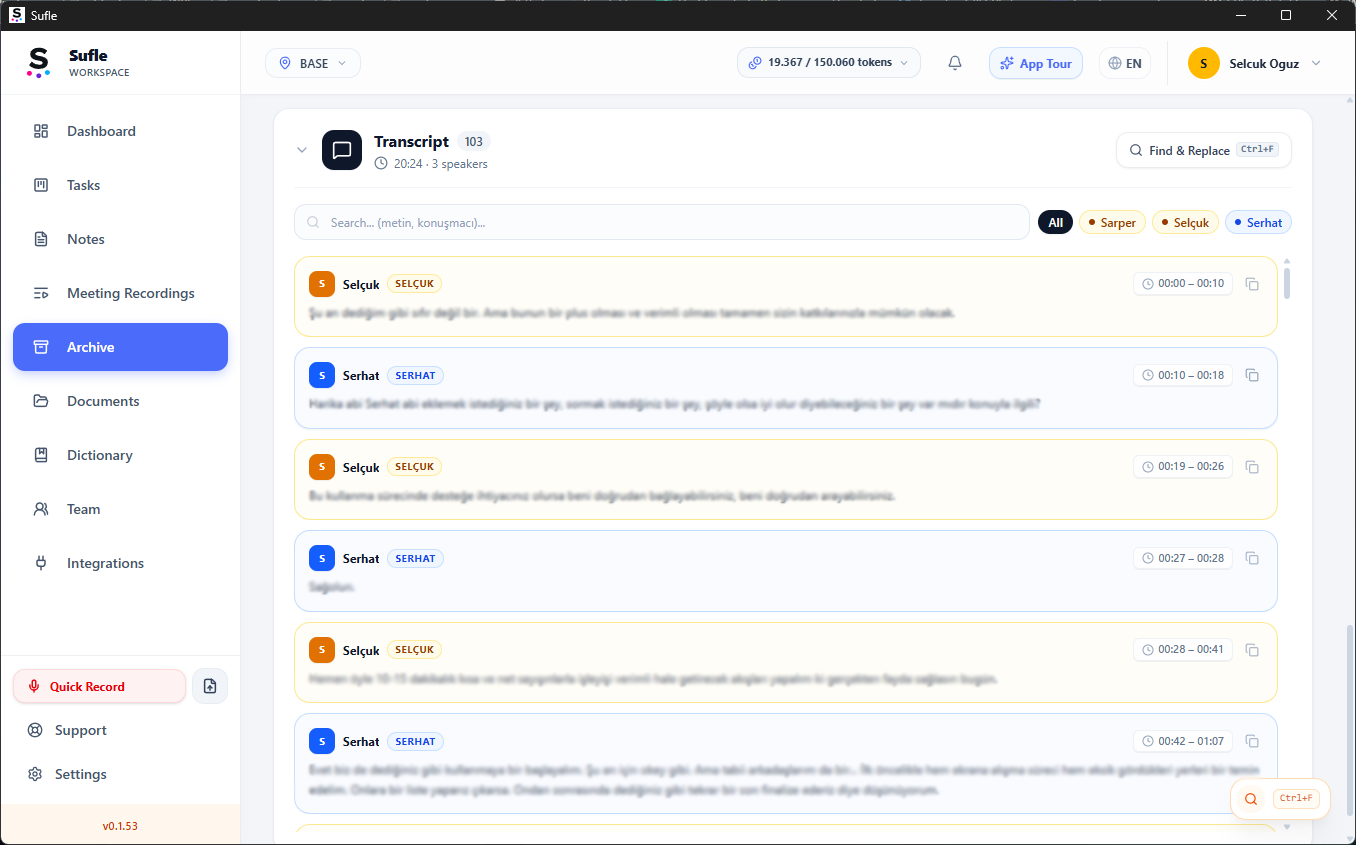Select the Archive sidebar item
The image size is (1356, 845).
[x=120, y=347]
